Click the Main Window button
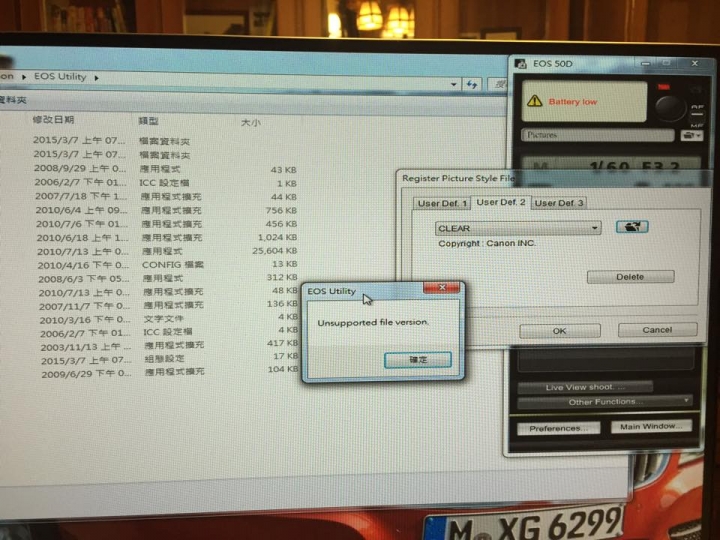 click(x=651, y=427)
